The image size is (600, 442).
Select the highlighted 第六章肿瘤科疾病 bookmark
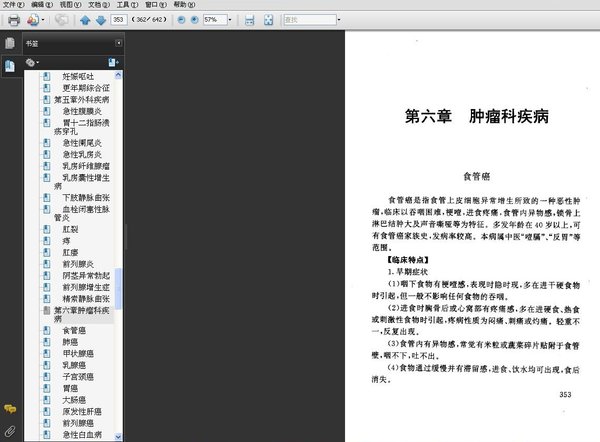point(82,314)
